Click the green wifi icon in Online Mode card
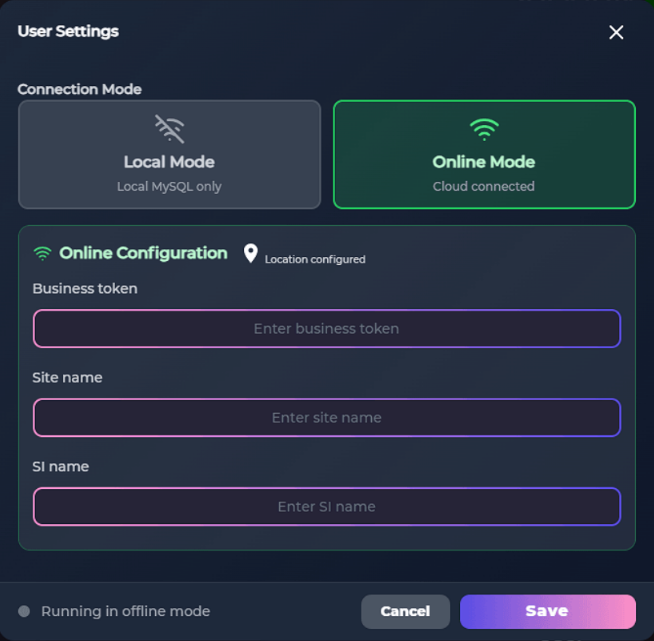654x641 pixels. tap(484, 129)
